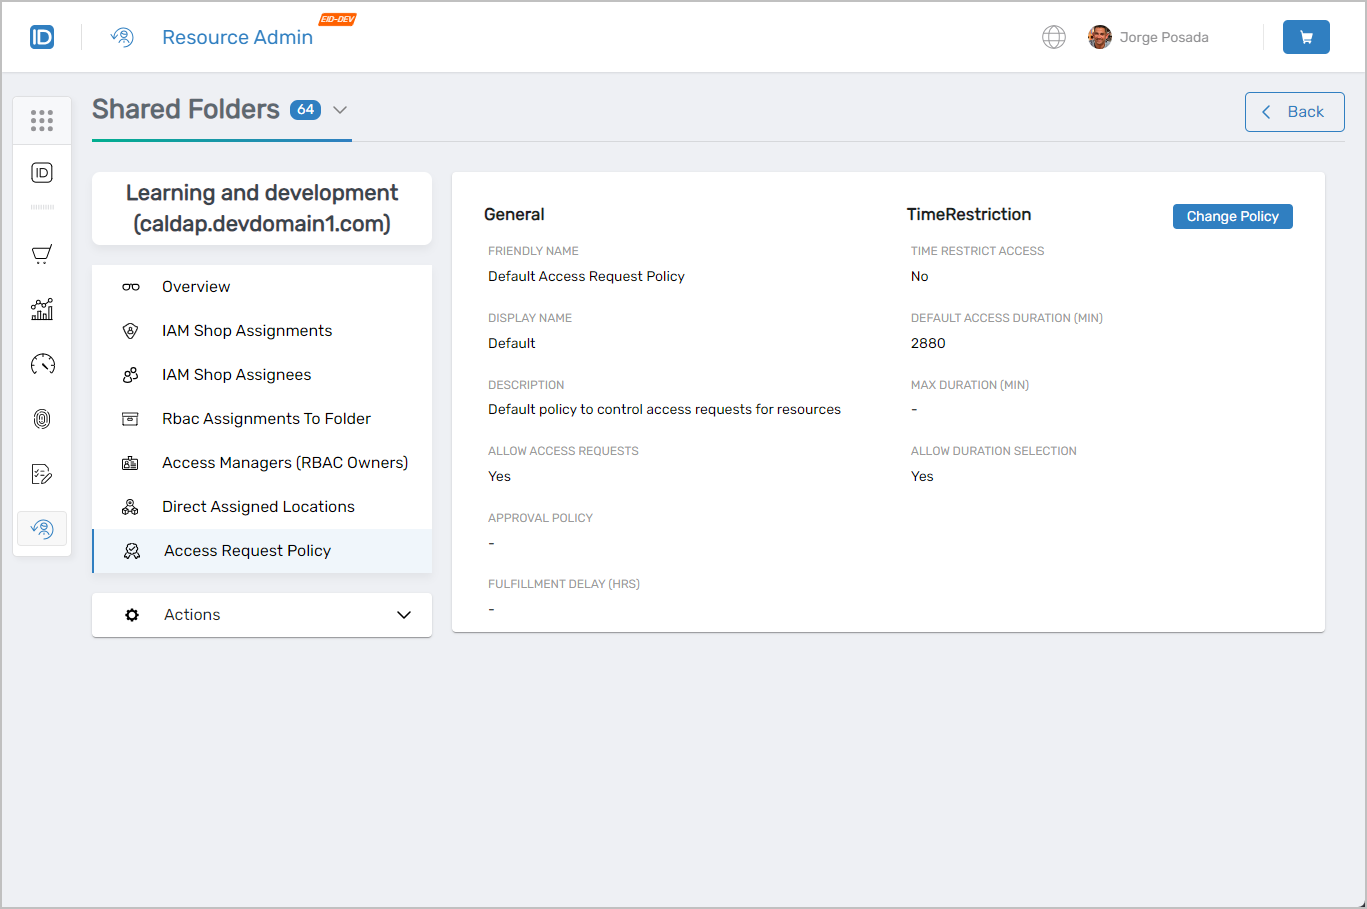This screenshot has height=909, width=1367.
Task: Select the highlighted Resource Admin sidebar icon
Action: [41, 528]
